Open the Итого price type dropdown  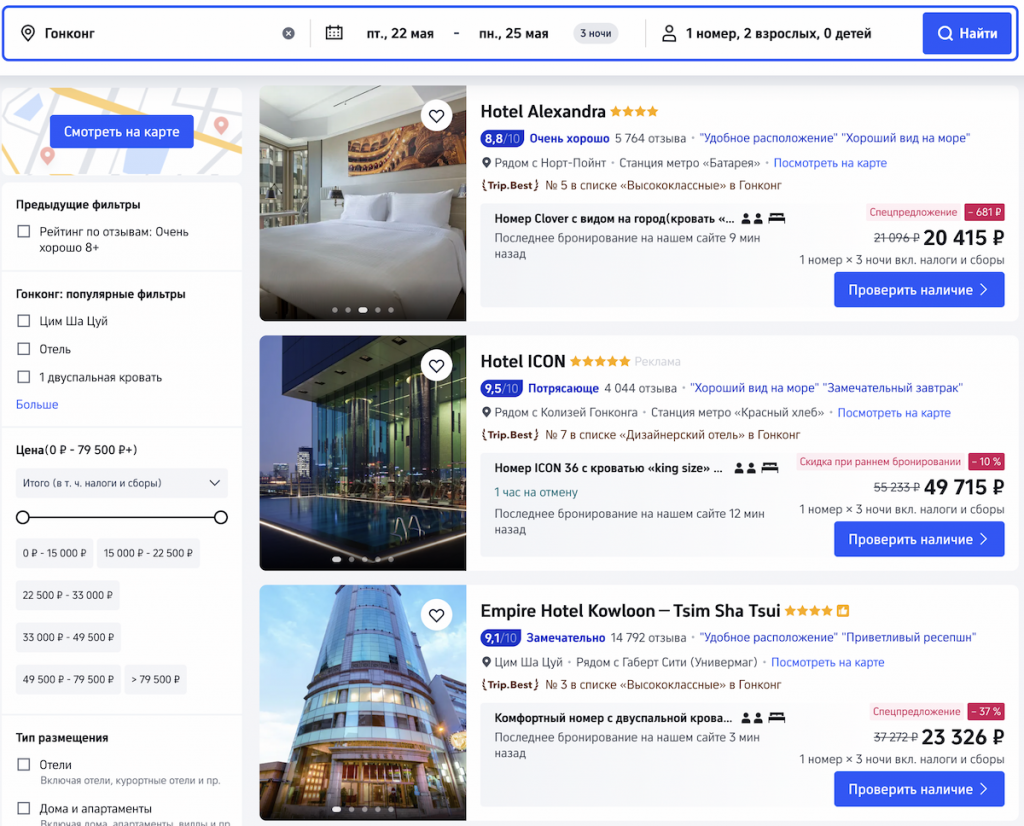[122, 483]
